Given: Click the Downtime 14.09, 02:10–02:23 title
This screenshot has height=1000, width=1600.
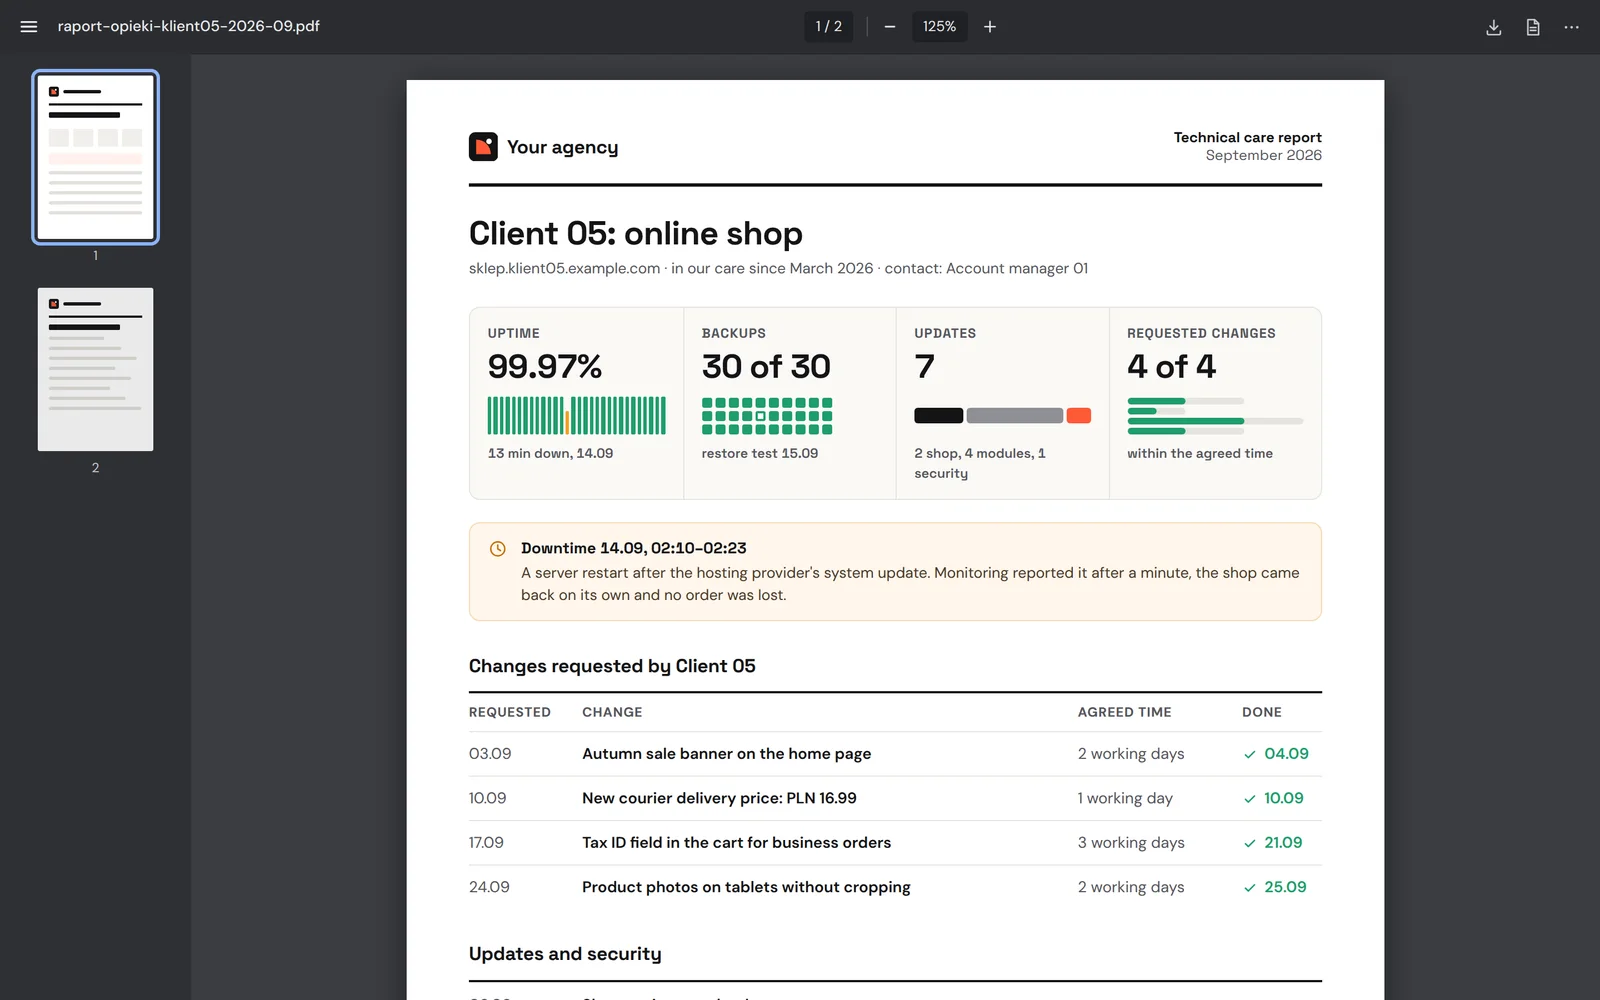Looking at the screenshot, I should (x=634, y=548).
